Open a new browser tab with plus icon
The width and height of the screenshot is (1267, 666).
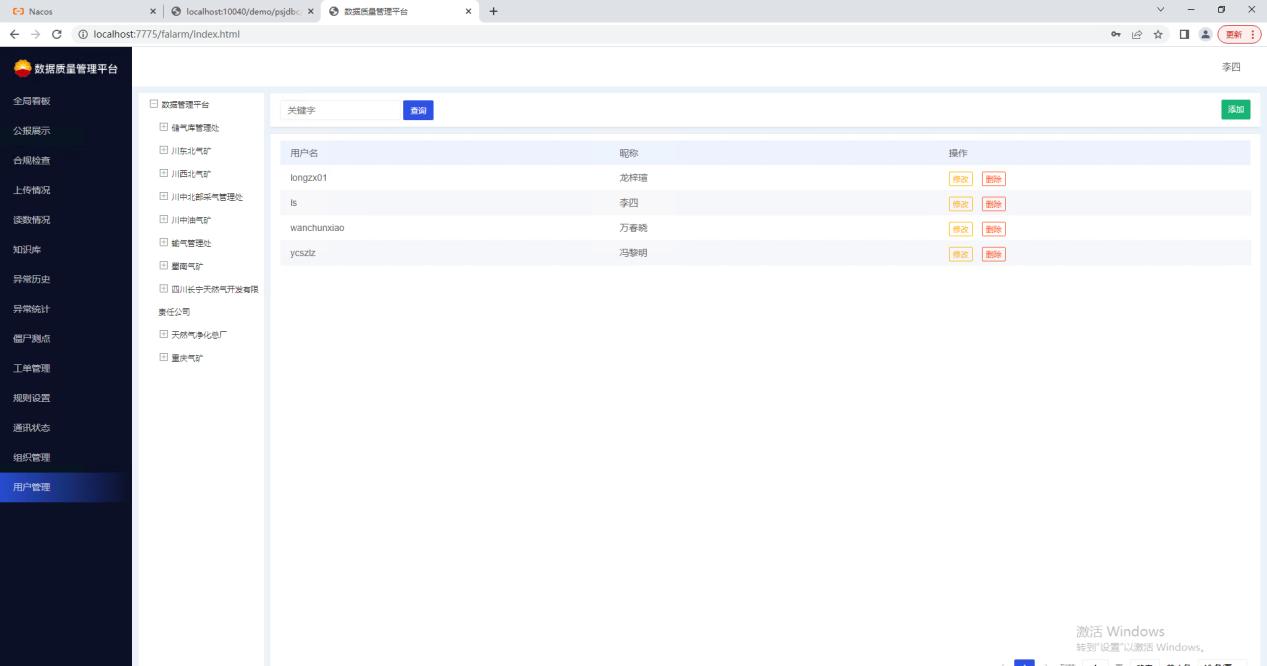(493, 11)
